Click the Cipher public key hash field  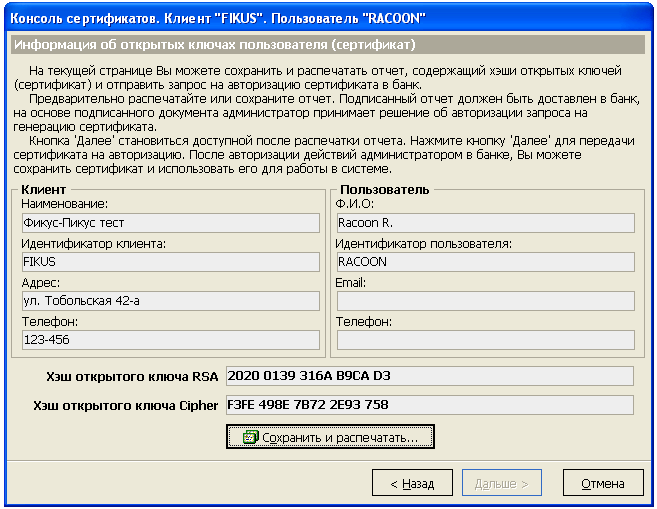pos(430,405)
